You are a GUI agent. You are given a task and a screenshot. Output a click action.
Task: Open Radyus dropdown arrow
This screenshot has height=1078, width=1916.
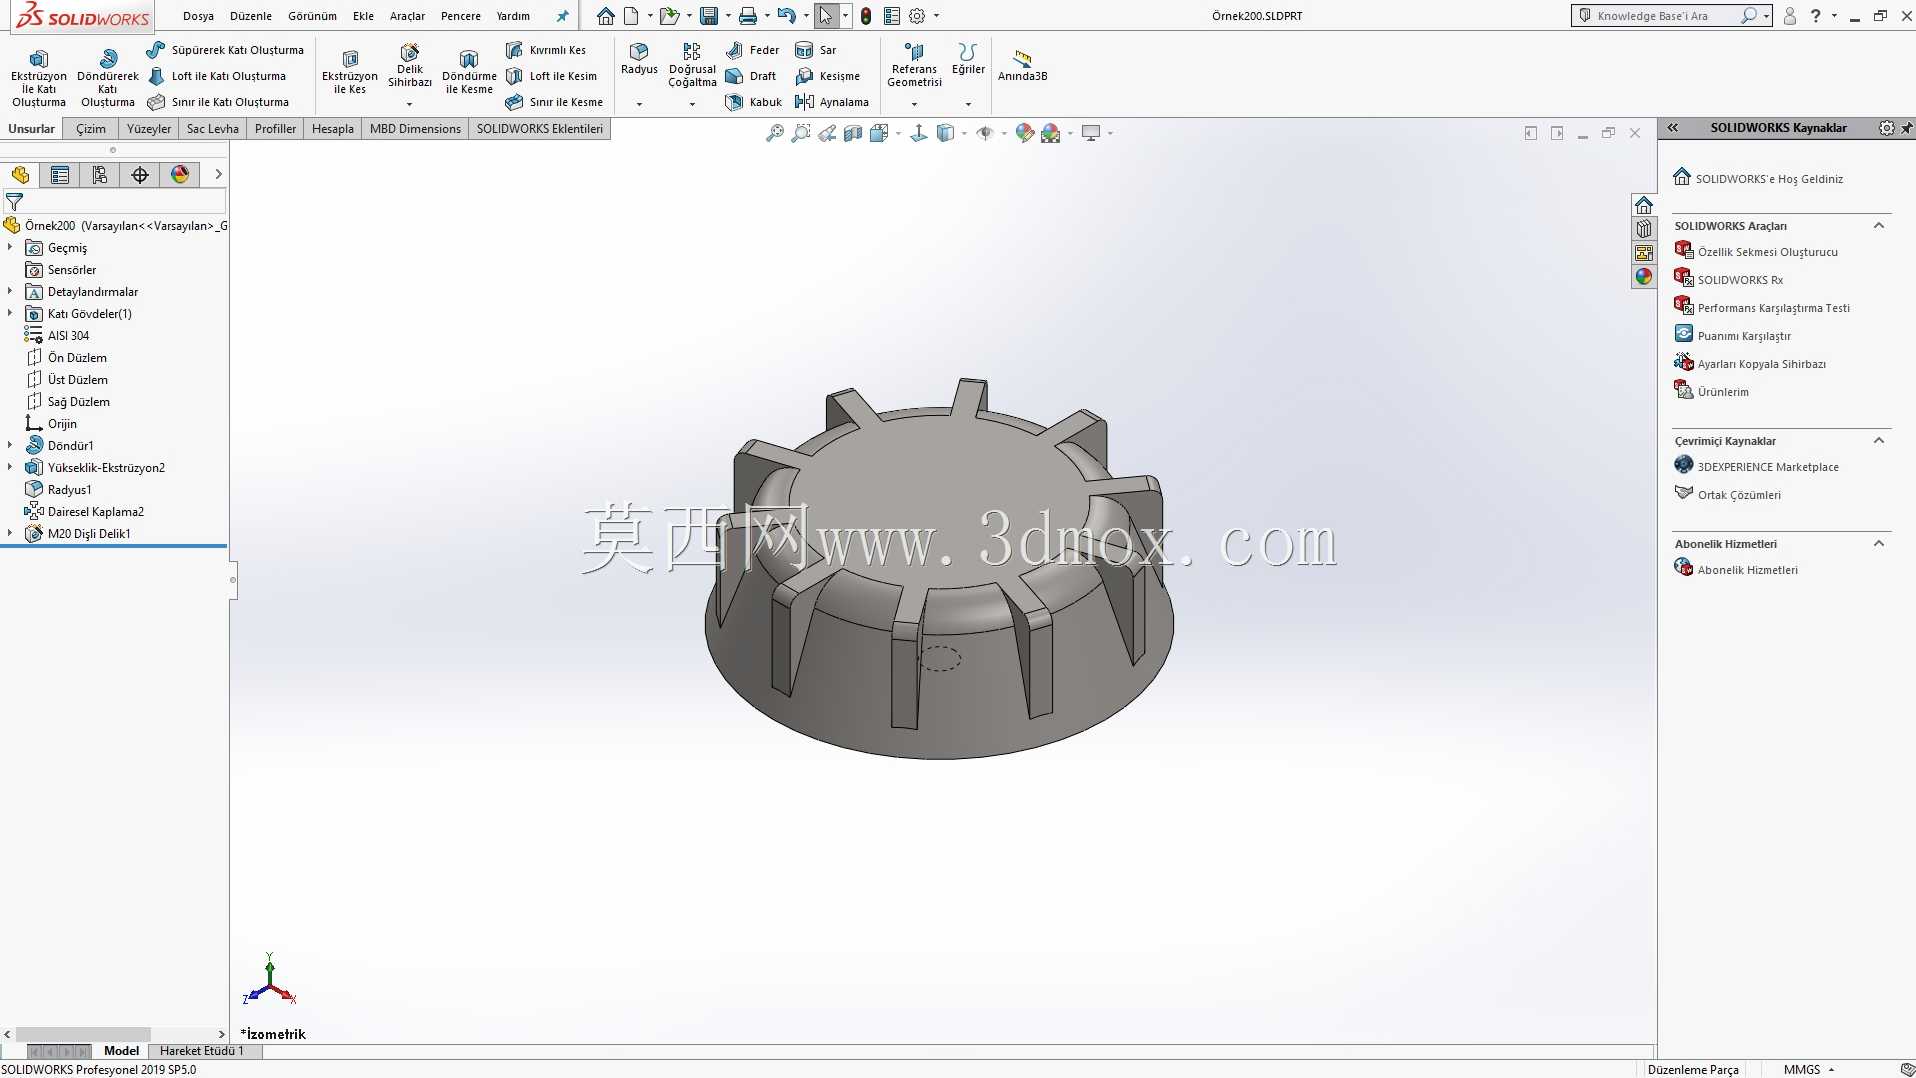639,104
